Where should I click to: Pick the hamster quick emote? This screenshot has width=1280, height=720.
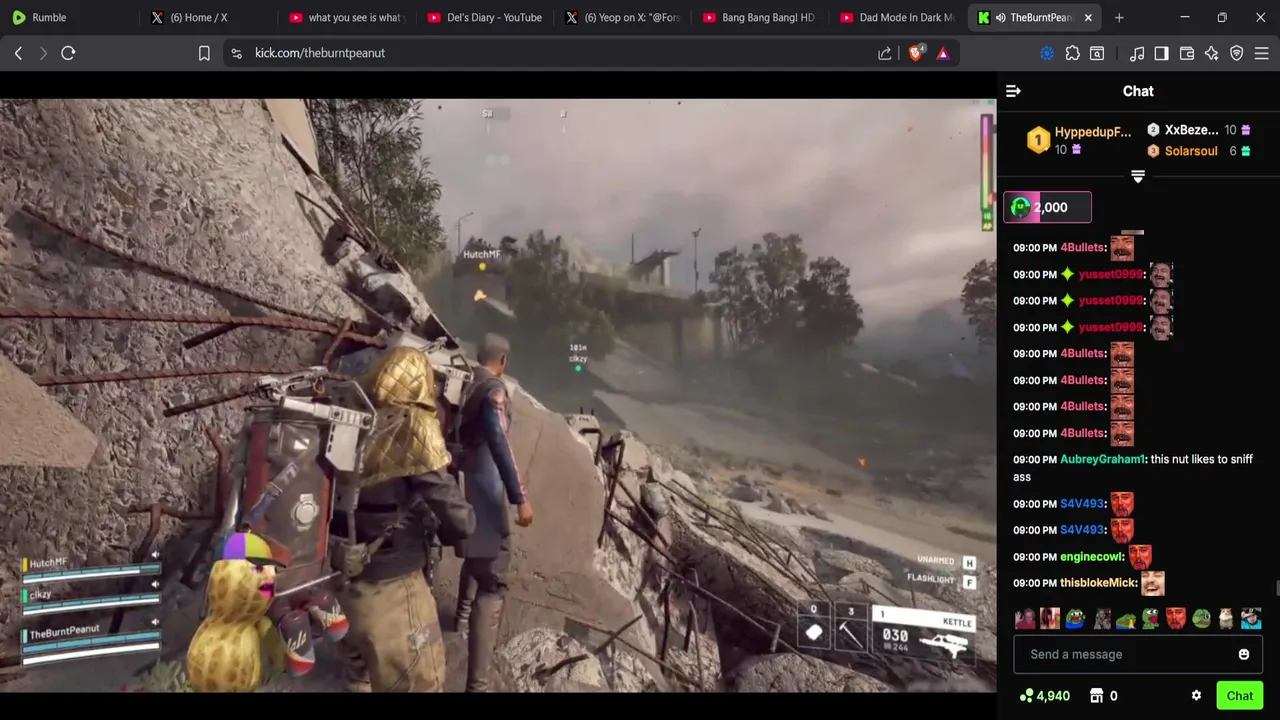click(x=1226, y=619)
